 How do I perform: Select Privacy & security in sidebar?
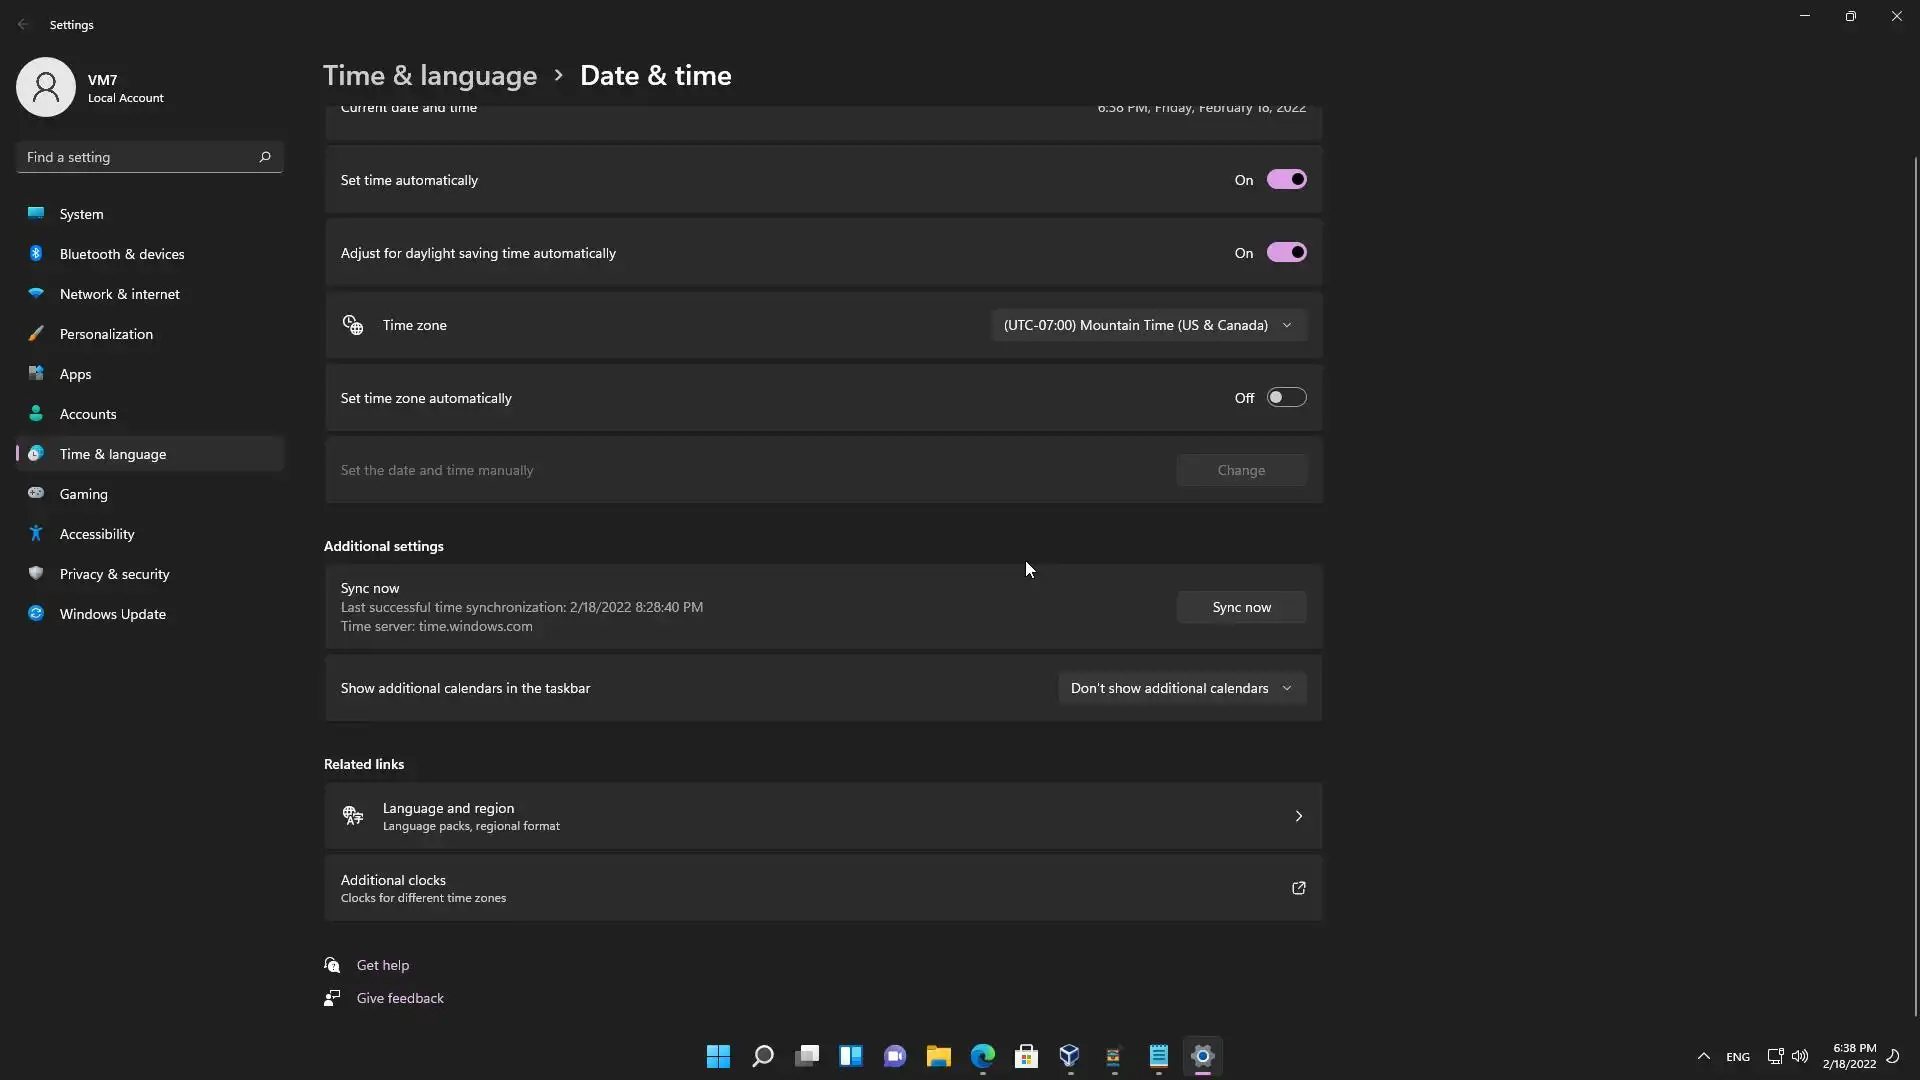pos(114,574)
